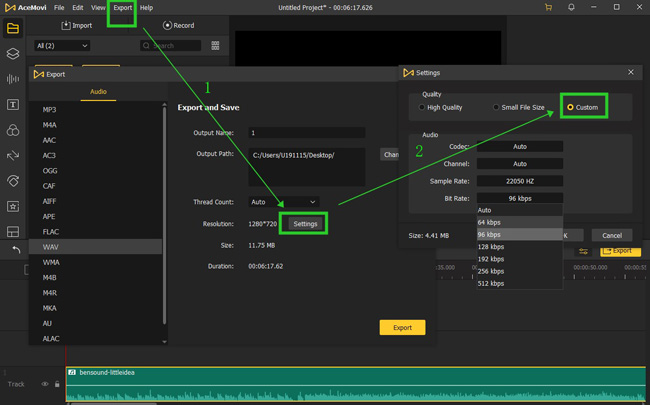Click the Settings button next to Resolution
The image size is (650, 405).
coord(305,224)
